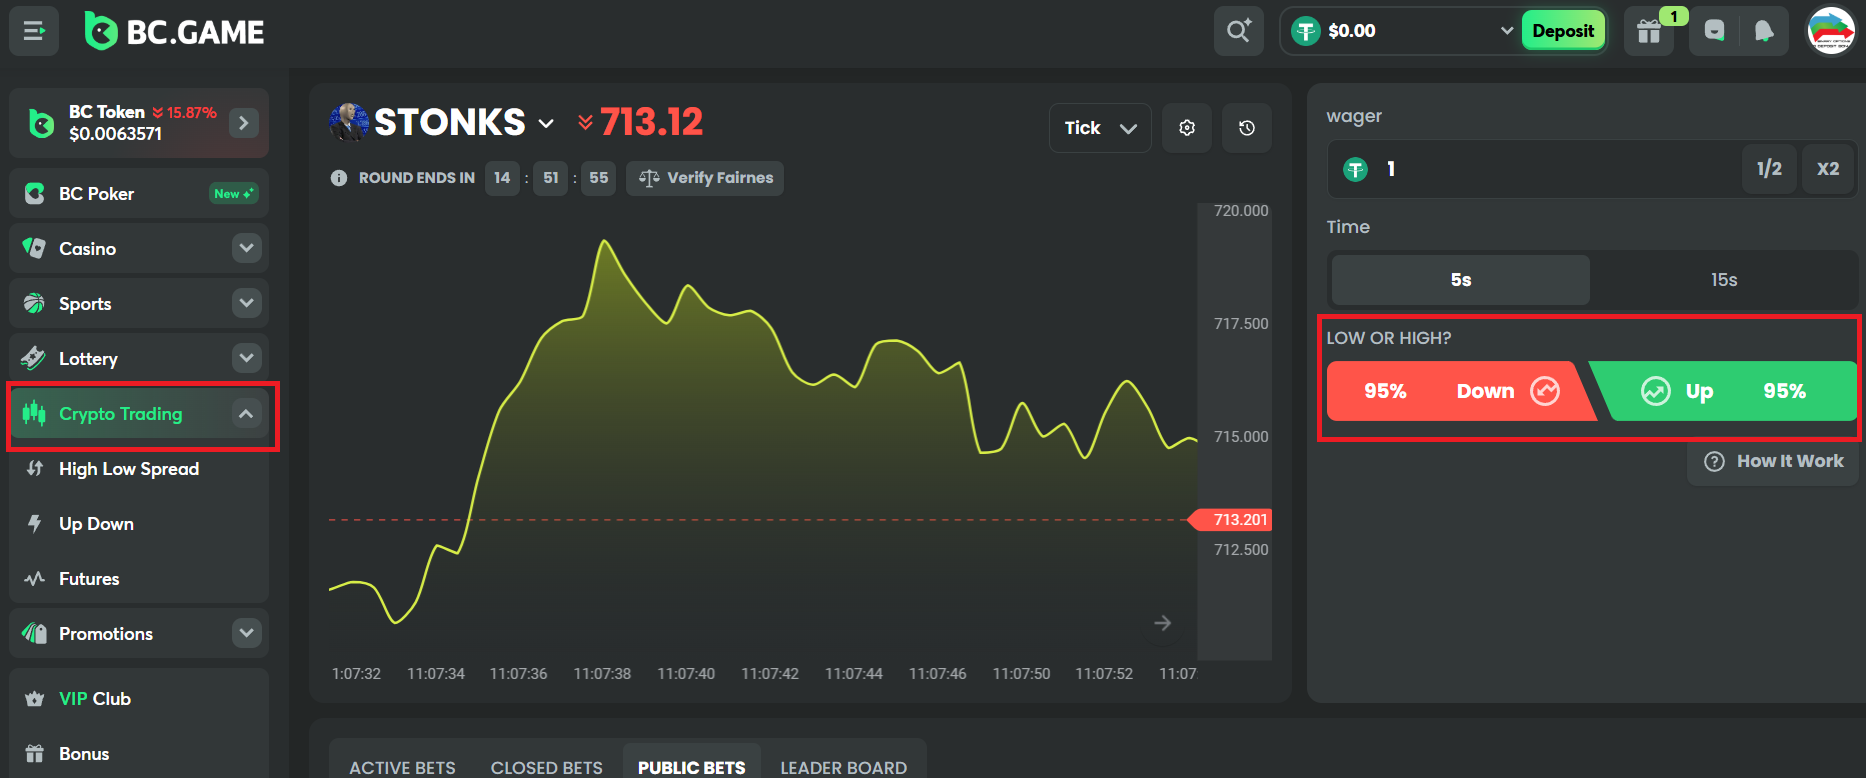Bet Down at 95%
The height and width of the screenshot is (778, 1866).
(1460, 391)
